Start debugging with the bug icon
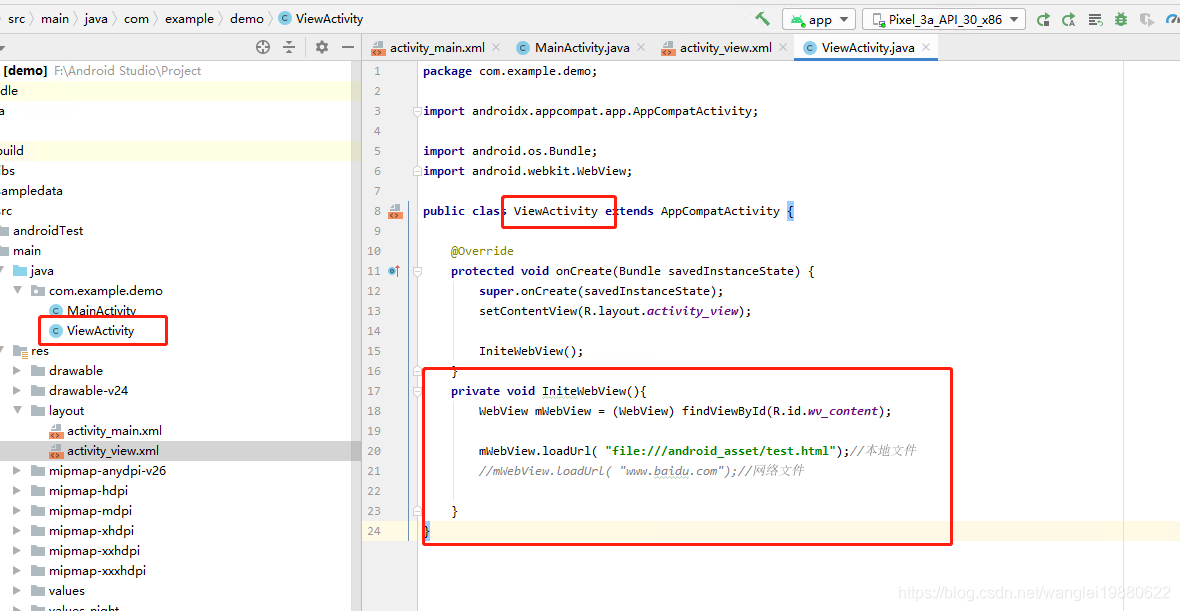 1121,20
